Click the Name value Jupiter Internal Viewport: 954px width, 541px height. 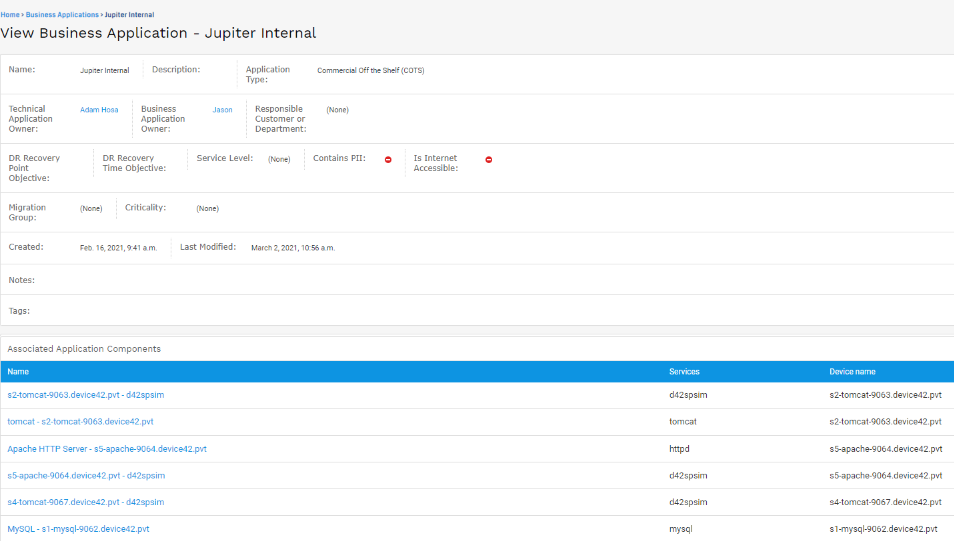105,71
